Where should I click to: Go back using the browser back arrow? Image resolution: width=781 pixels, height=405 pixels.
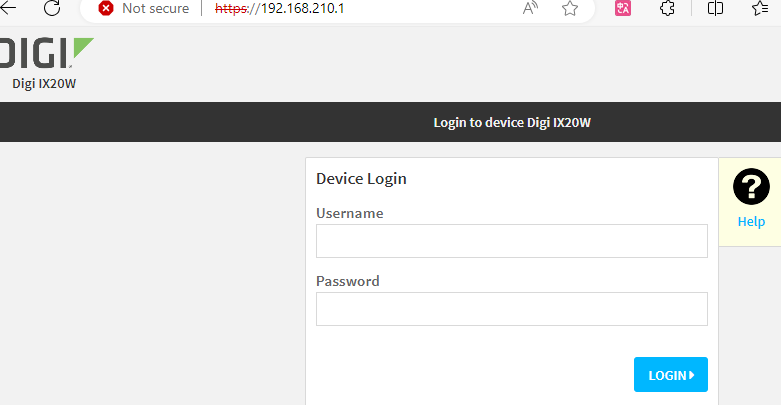pyautogui.click(x=7, y=8)
